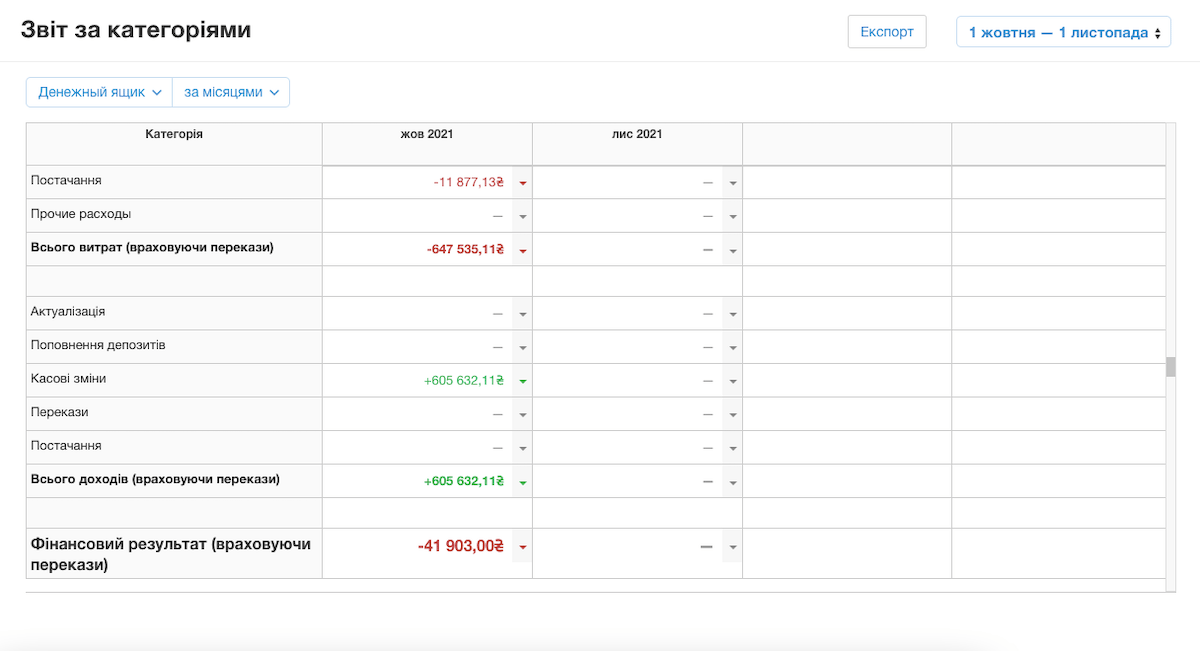Open the date range selector for 1 жовтня — 1 листопада

click(x=1063, y=32)
